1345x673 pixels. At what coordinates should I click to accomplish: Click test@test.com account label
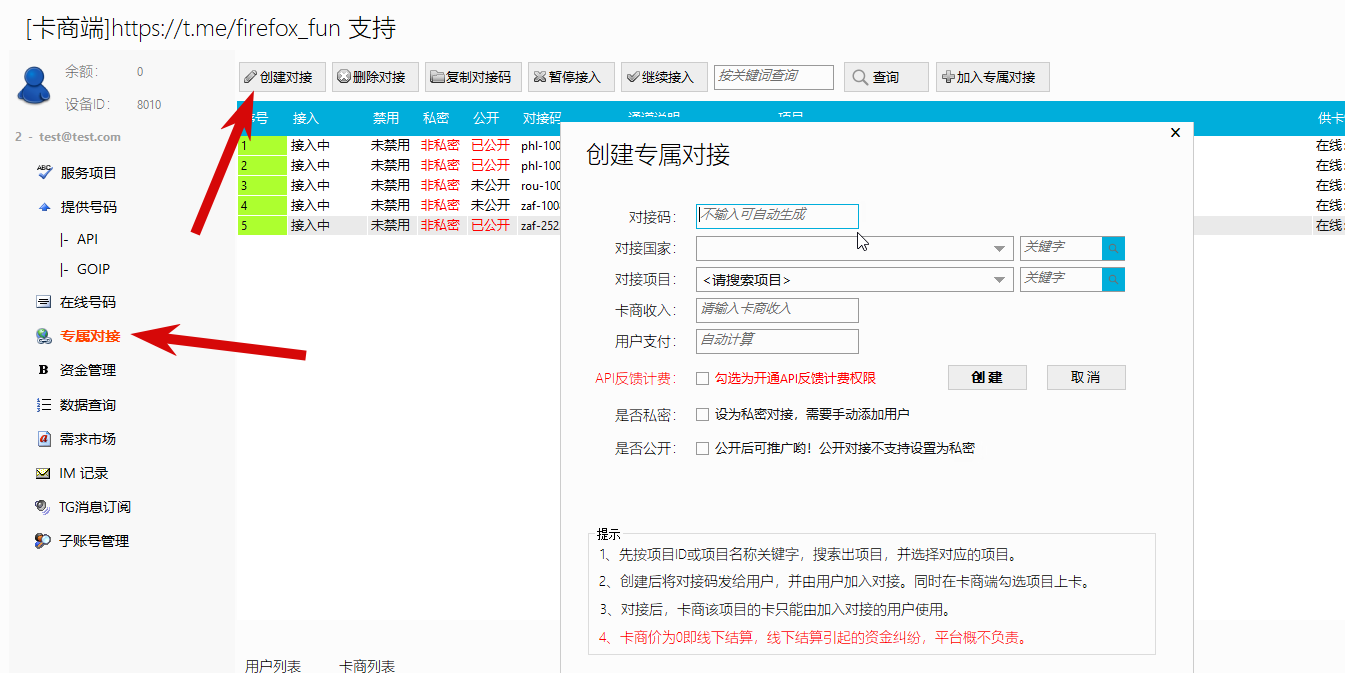click(79, 137)
